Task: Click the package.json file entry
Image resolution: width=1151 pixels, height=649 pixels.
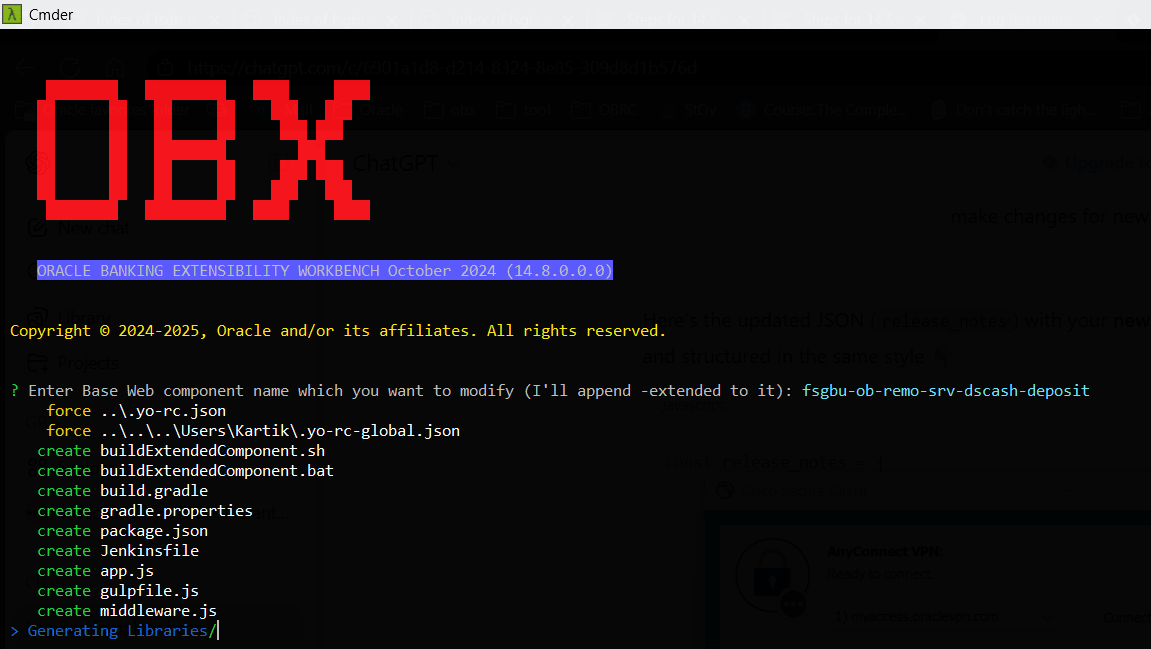Action: [x=154, y=531]
